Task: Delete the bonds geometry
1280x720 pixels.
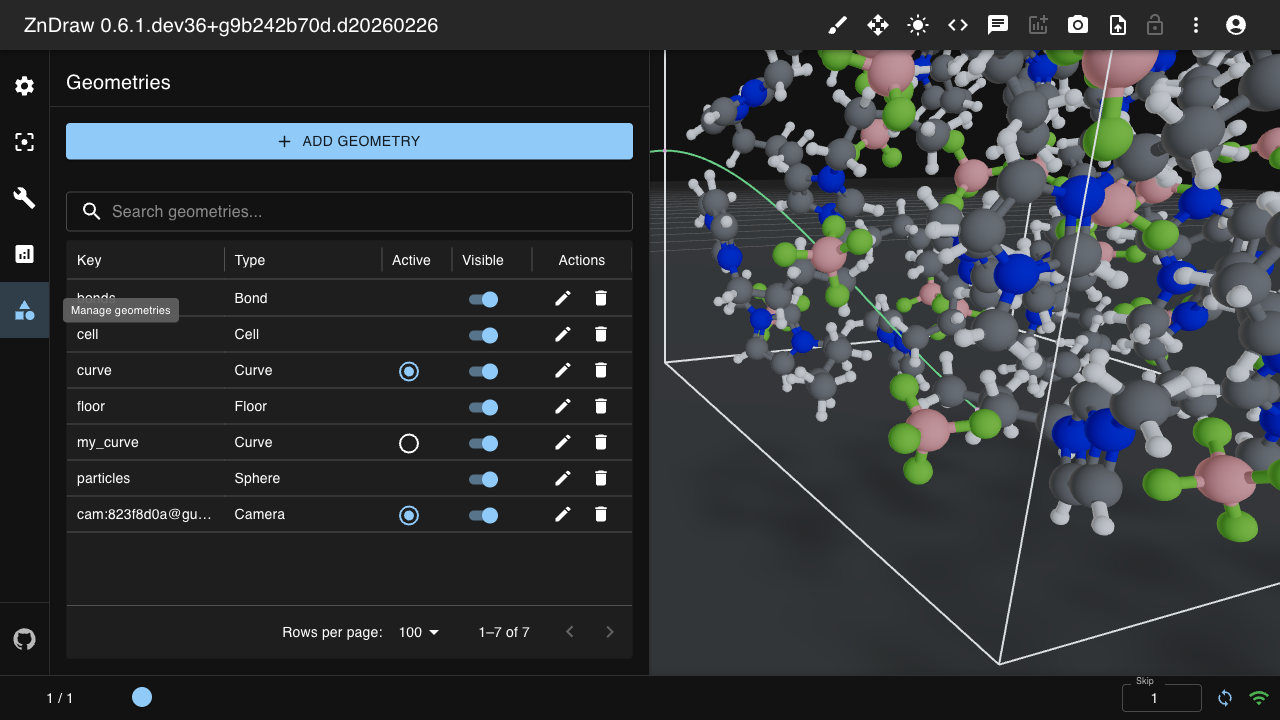Action: tap(601, 298)
